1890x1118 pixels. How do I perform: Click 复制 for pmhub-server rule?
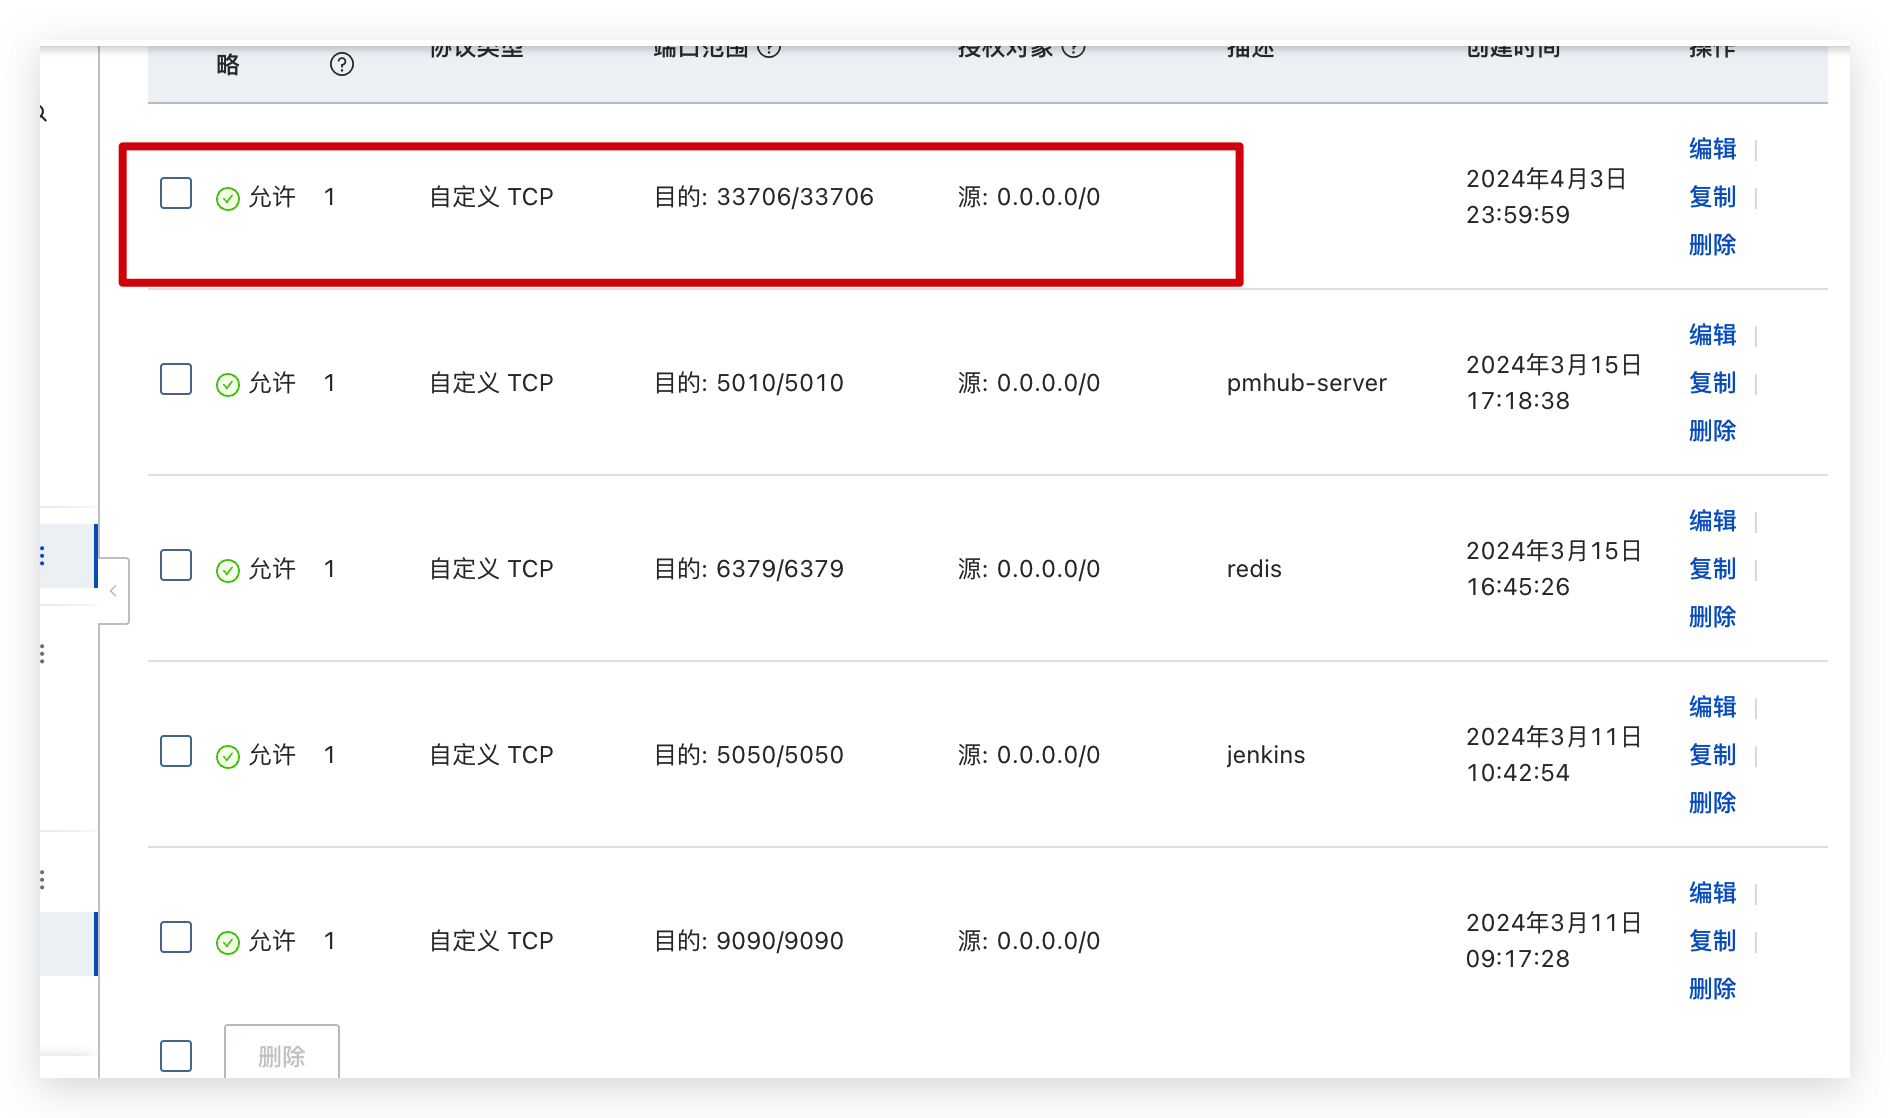tap(1712, 383)
